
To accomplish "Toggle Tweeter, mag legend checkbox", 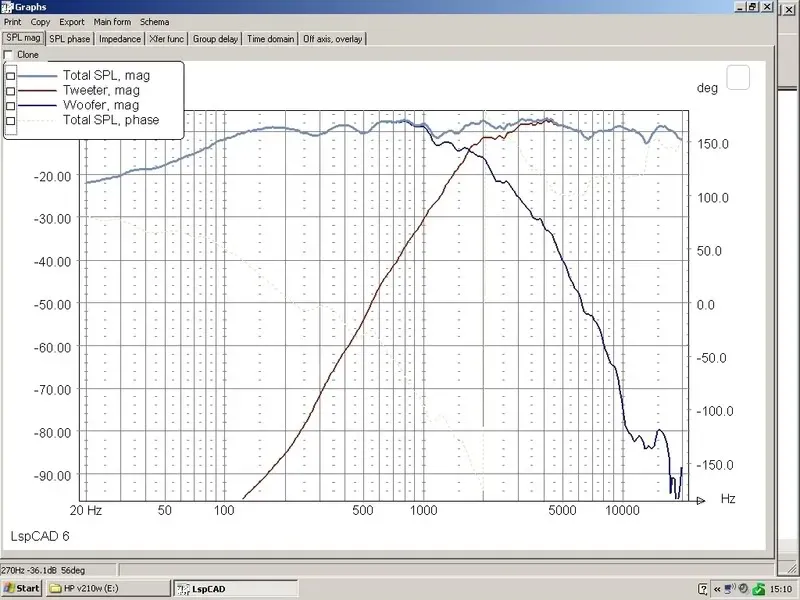I will click(x=11, y=91).
